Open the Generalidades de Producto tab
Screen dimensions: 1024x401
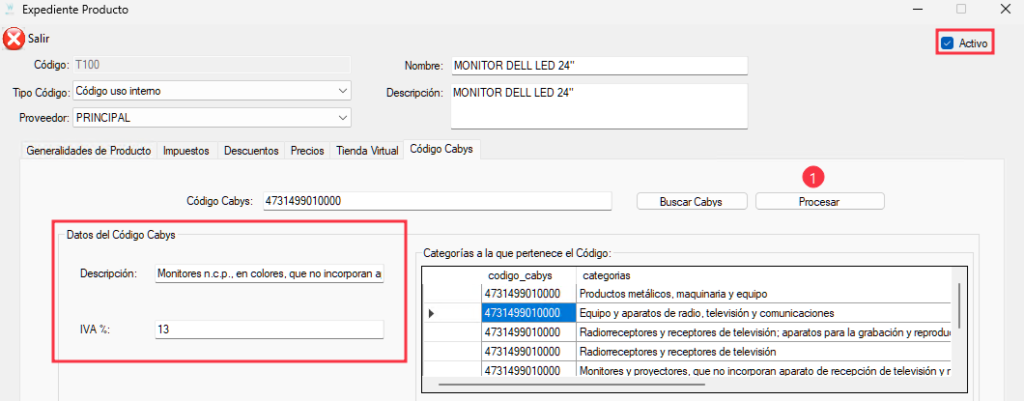88,151
